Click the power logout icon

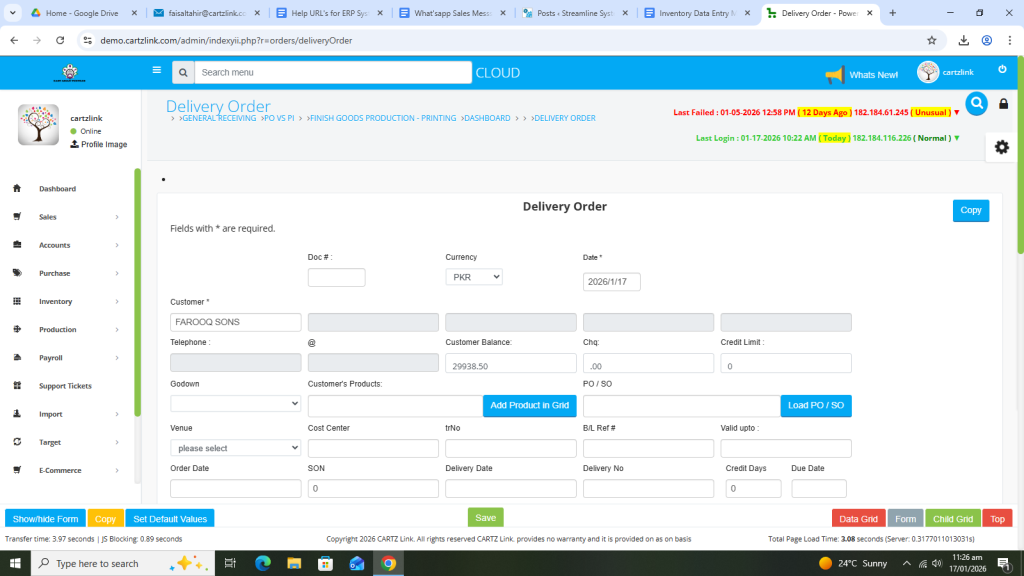click(x=1002, y=69)
